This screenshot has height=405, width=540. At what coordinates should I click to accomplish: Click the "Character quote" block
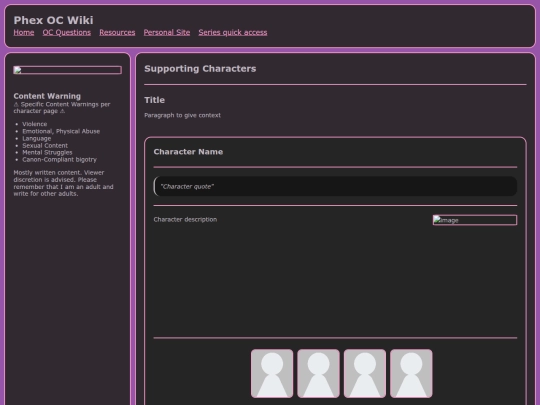click(x=335, y=186)
